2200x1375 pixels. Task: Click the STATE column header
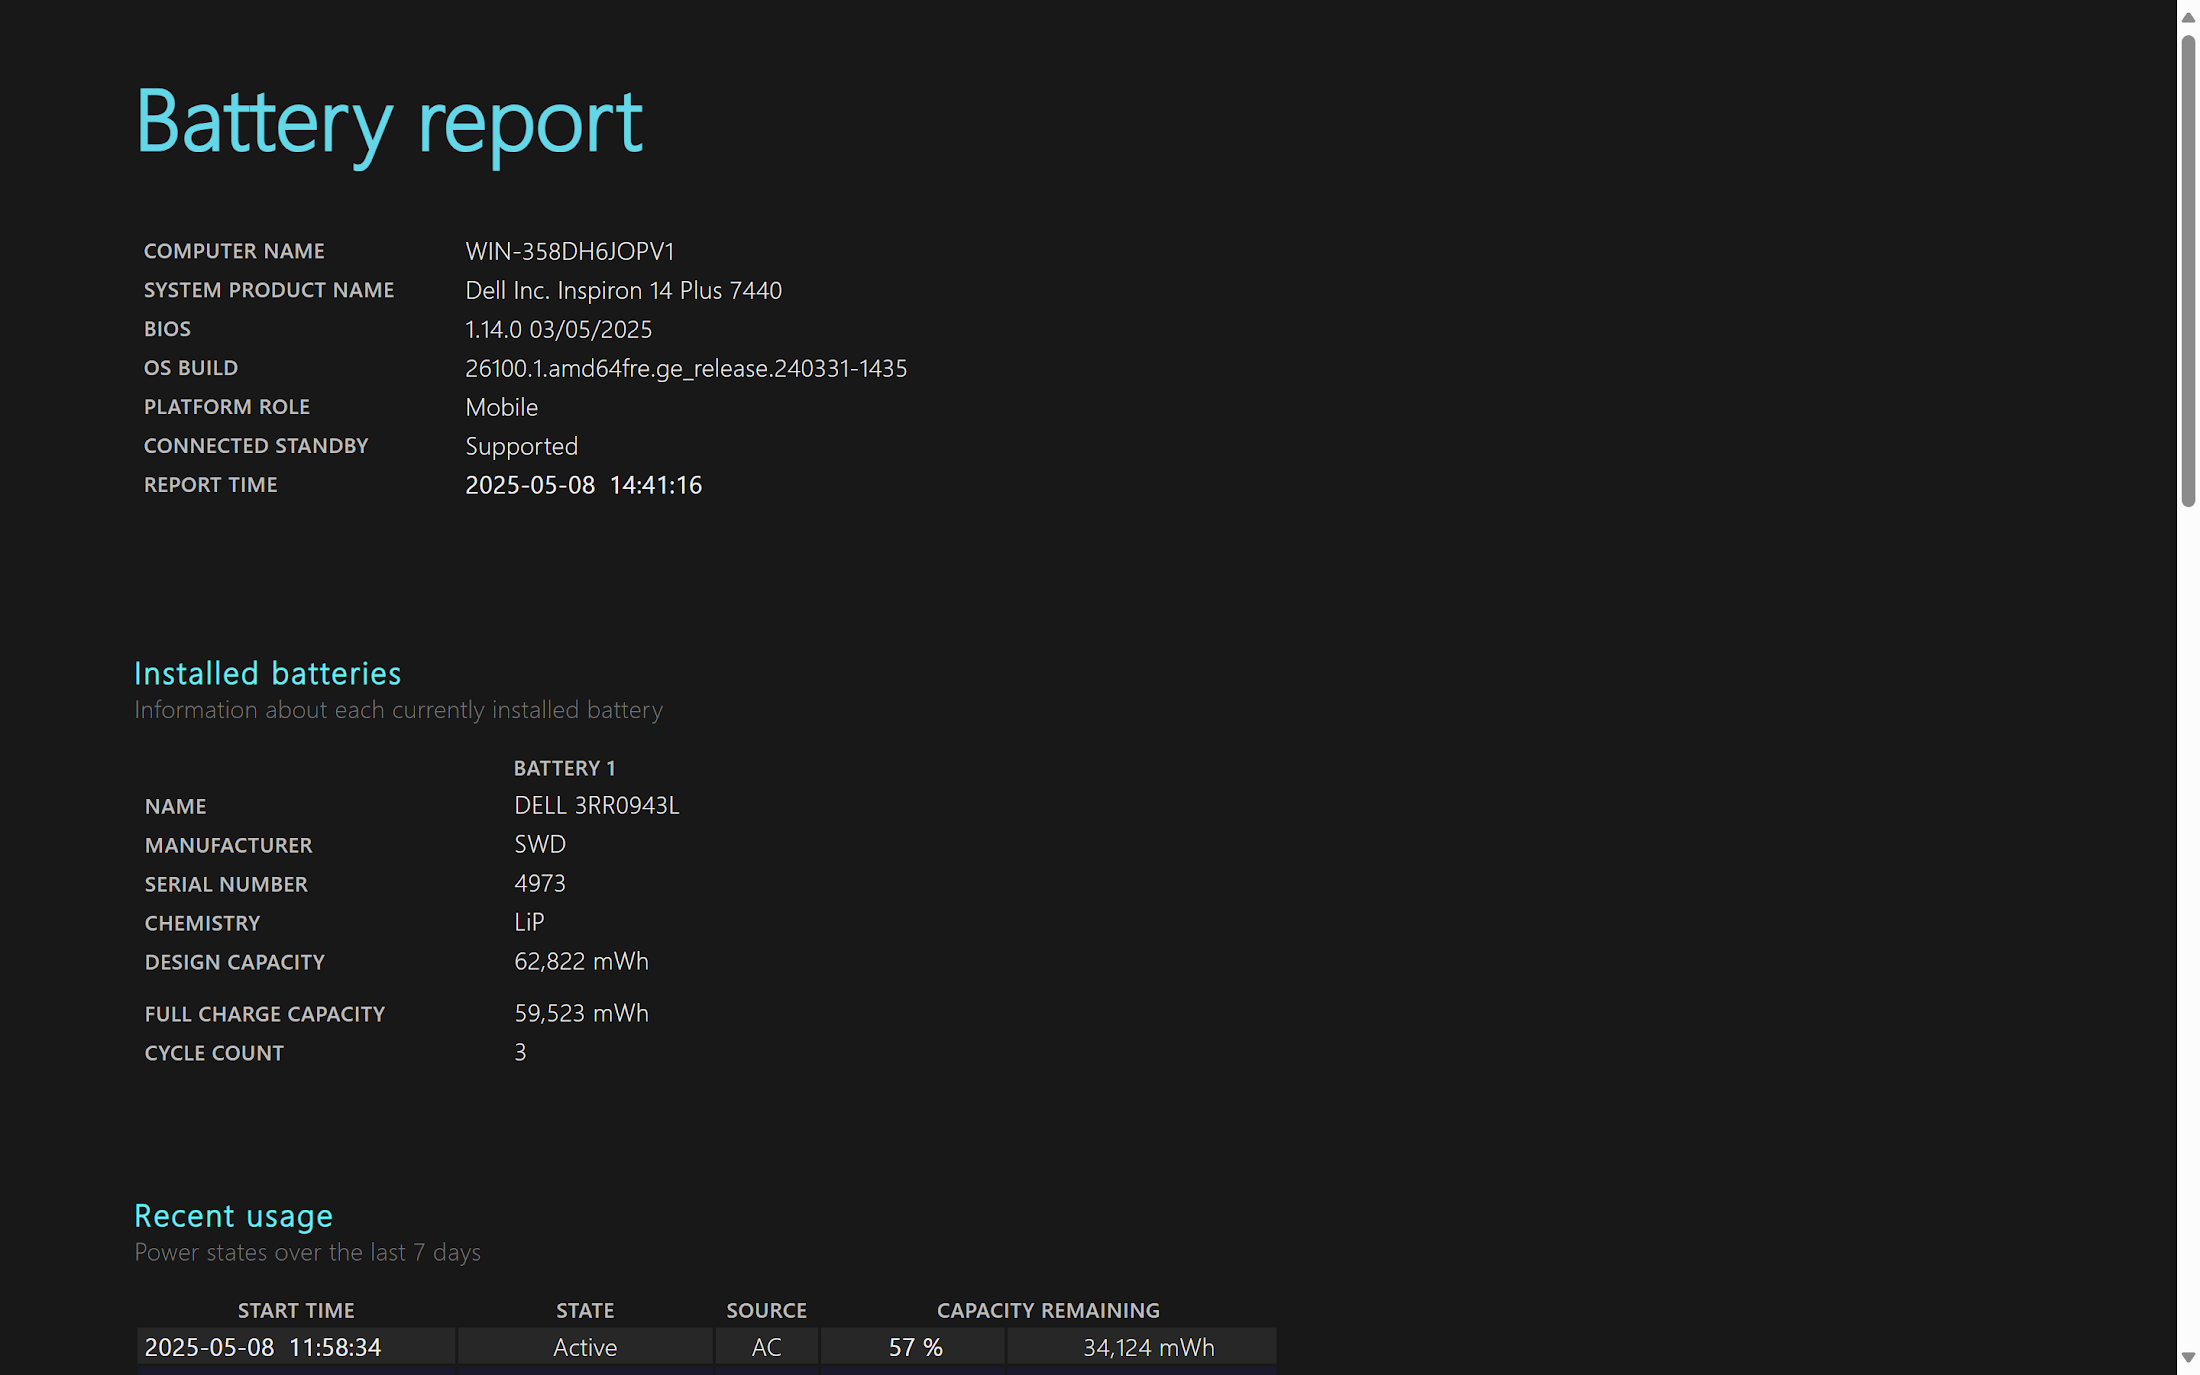coord(585,1310)
